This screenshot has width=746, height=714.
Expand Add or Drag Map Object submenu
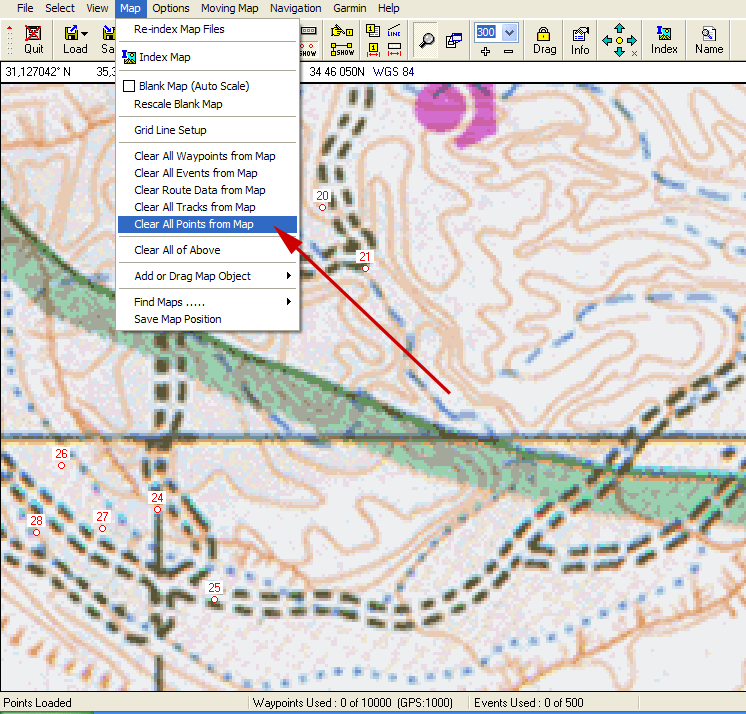pyautogui.click(x=207, y=276)
